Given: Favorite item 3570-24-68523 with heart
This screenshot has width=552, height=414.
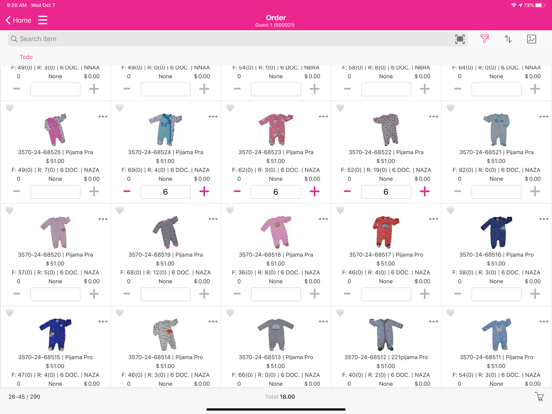Looking at the screenshot, I should click(x=230, y=108).
